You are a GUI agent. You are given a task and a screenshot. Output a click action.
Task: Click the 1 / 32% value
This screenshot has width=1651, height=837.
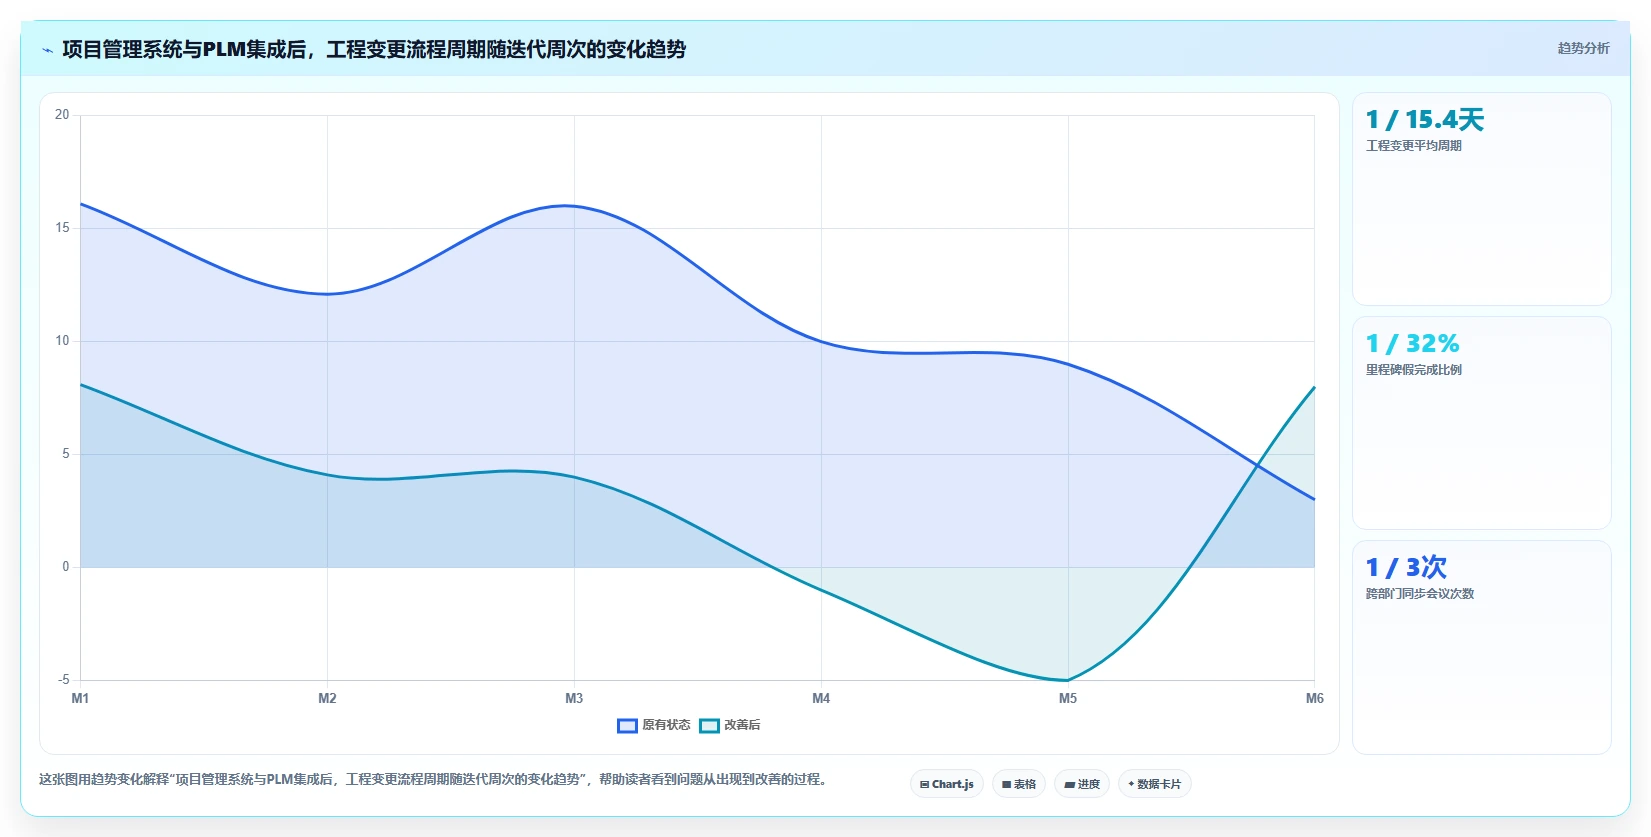(x=1413, y=344)
